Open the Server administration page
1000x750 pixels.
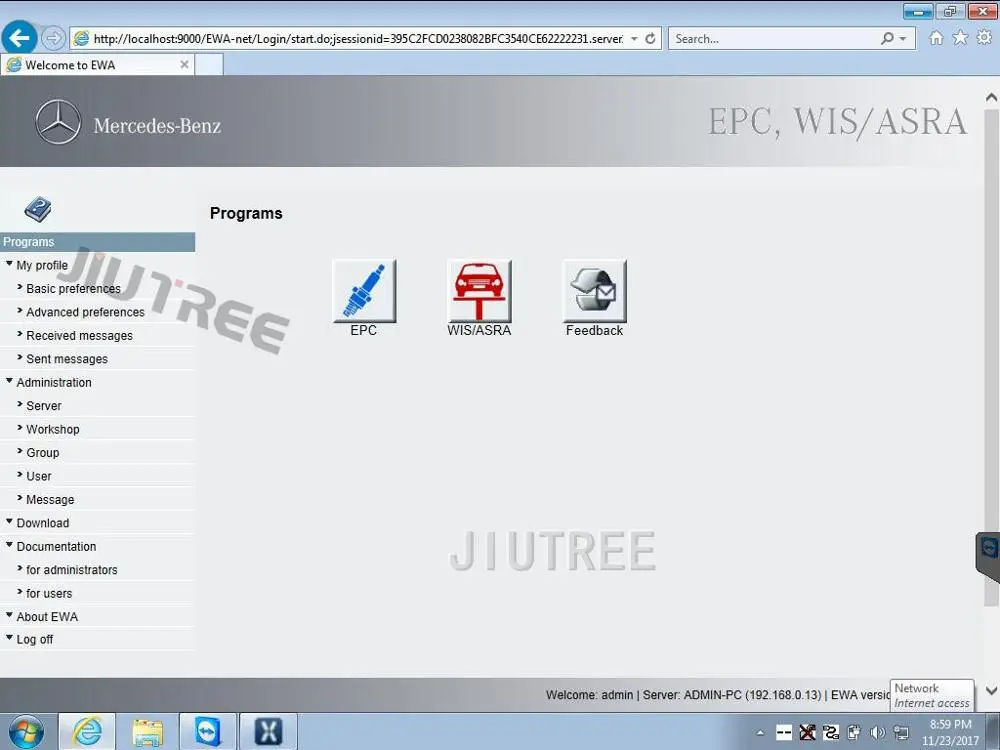click(x=44, y=406)
